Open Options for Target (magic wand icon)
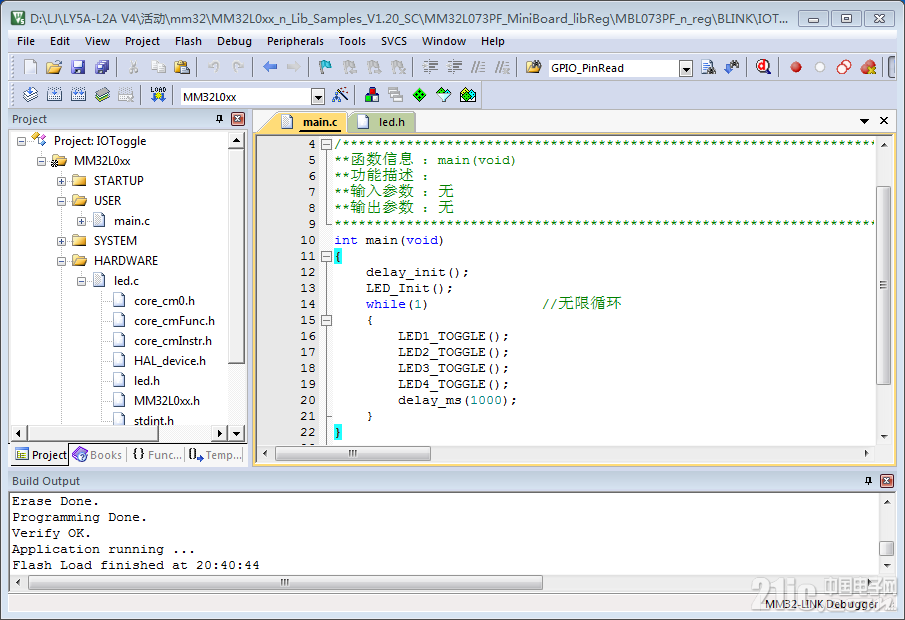Image resolution: width=905 pixels, height=620 pixels. pos(341,95)
